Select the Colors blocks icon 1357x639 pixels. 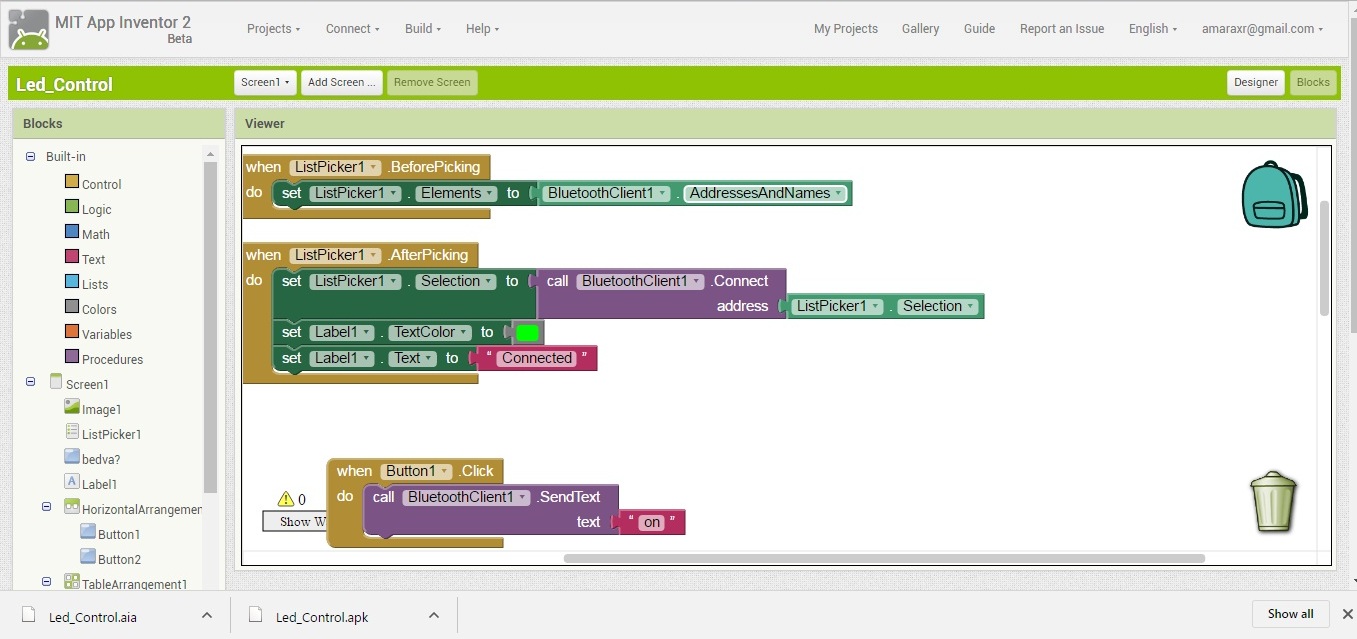click(72, 307)
